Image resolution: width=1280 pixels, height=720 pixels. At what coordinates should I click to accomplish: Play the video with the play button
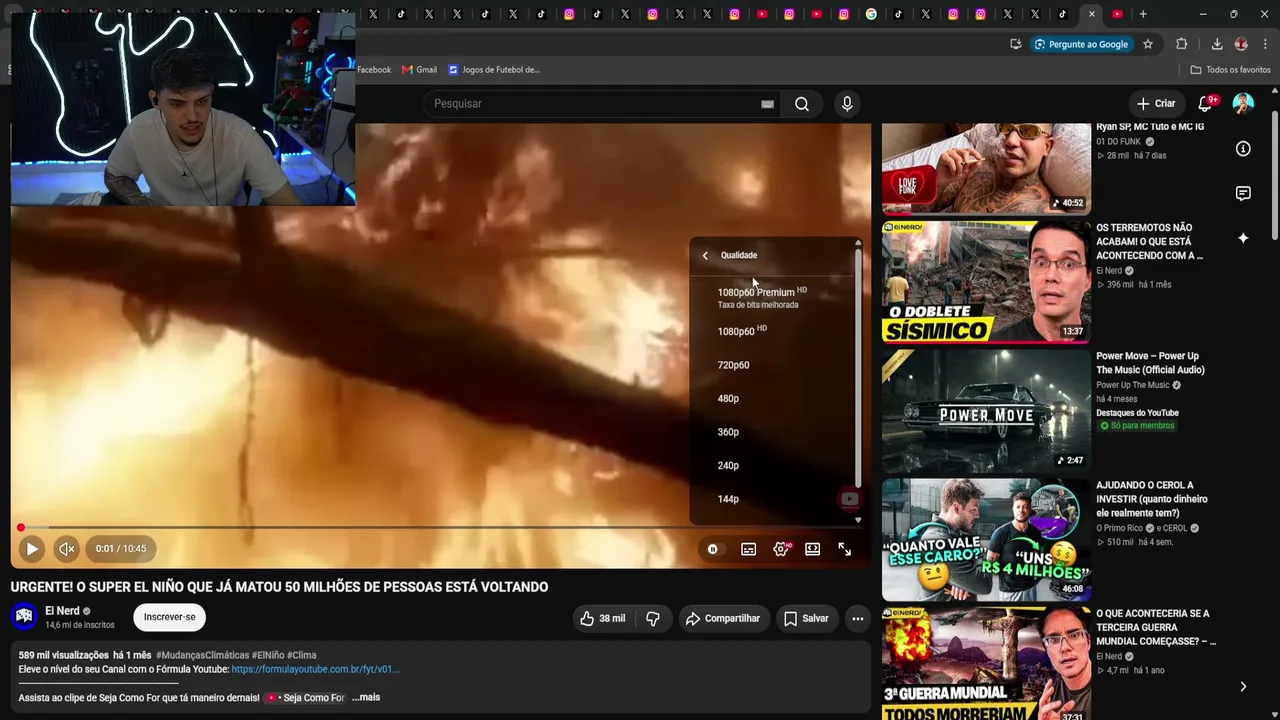[31, 549]
